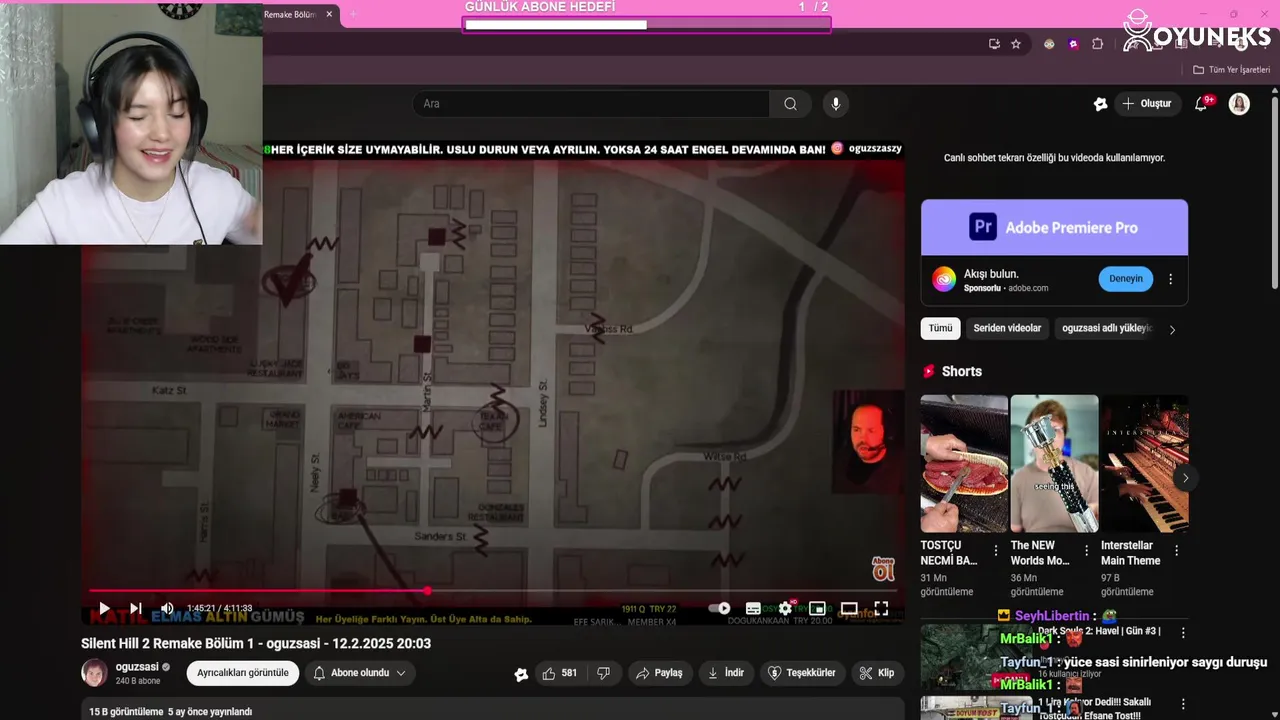Open the player settings gear
This screenshot has height=720, width=1280.
tap(785, 608)
